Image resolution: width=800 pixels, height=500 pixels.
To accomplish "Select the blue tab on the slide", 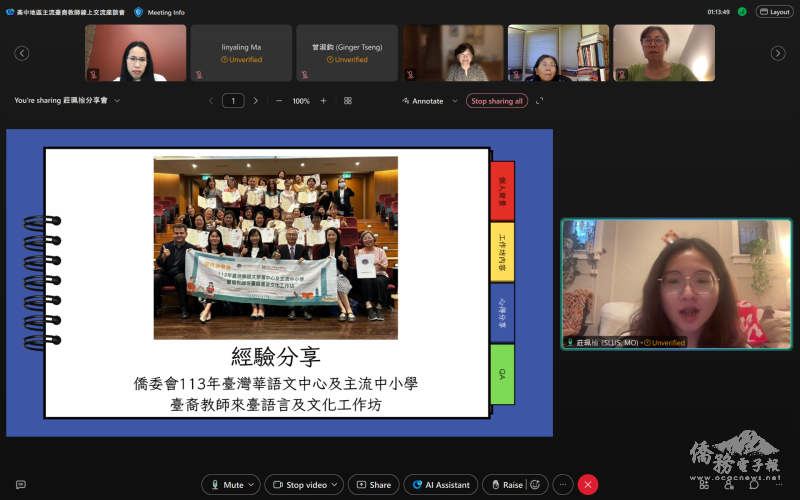I will (503, 313).
